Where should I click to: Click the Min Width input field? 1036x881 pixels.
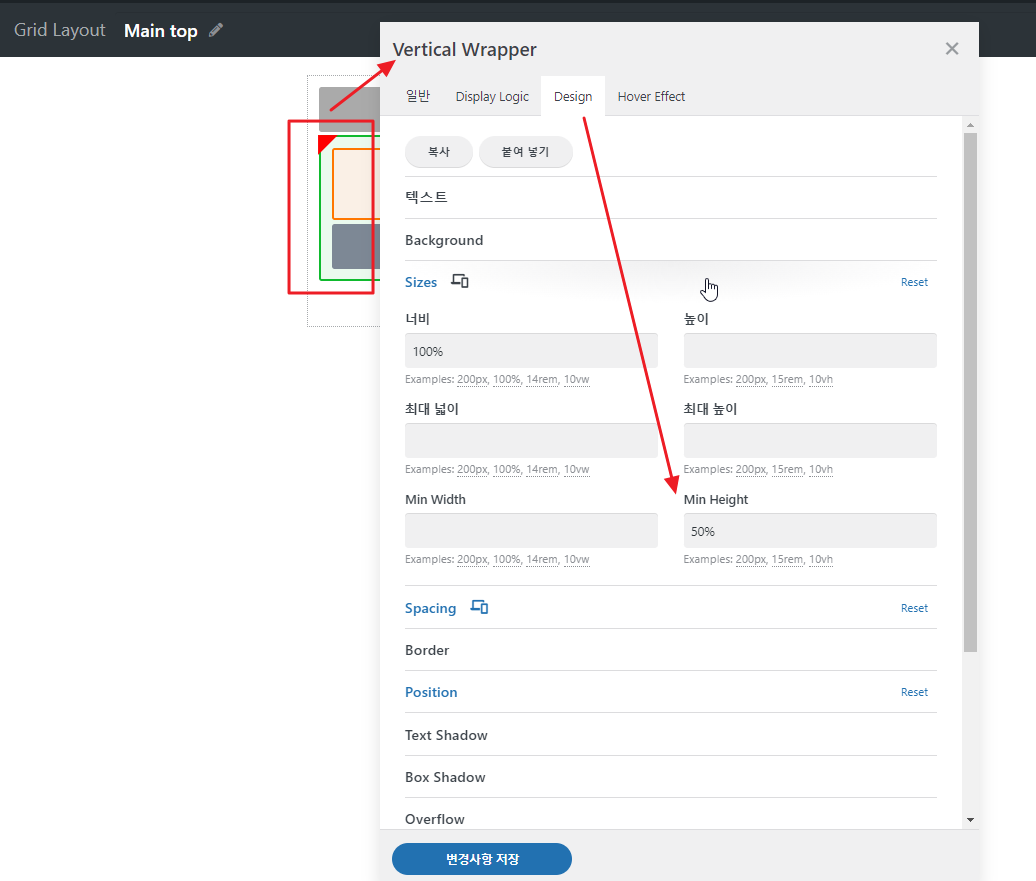[531, 531]
